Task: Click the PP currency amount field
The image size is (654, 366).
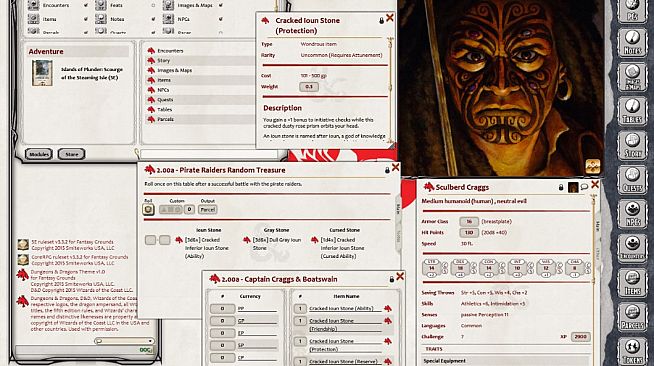Action: pos(222,309)
